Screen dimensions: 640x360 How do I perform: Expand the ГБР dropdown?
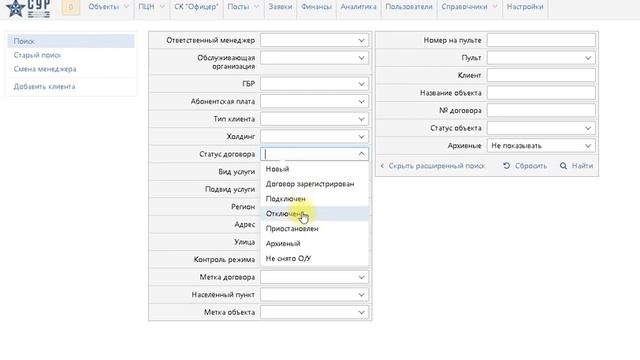click(x=314, y=84)
